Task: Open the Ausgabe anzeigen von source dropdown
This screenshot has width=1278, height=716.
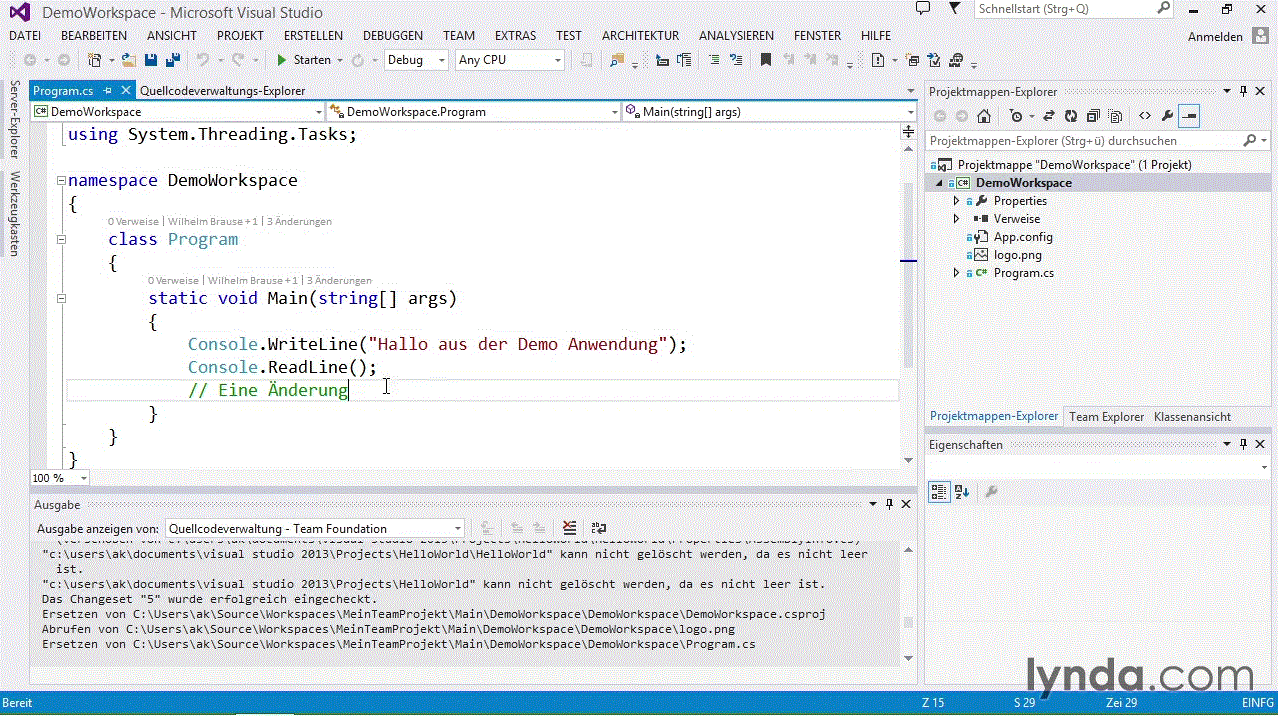Action: pyautogui.click(x=314, y=528)
